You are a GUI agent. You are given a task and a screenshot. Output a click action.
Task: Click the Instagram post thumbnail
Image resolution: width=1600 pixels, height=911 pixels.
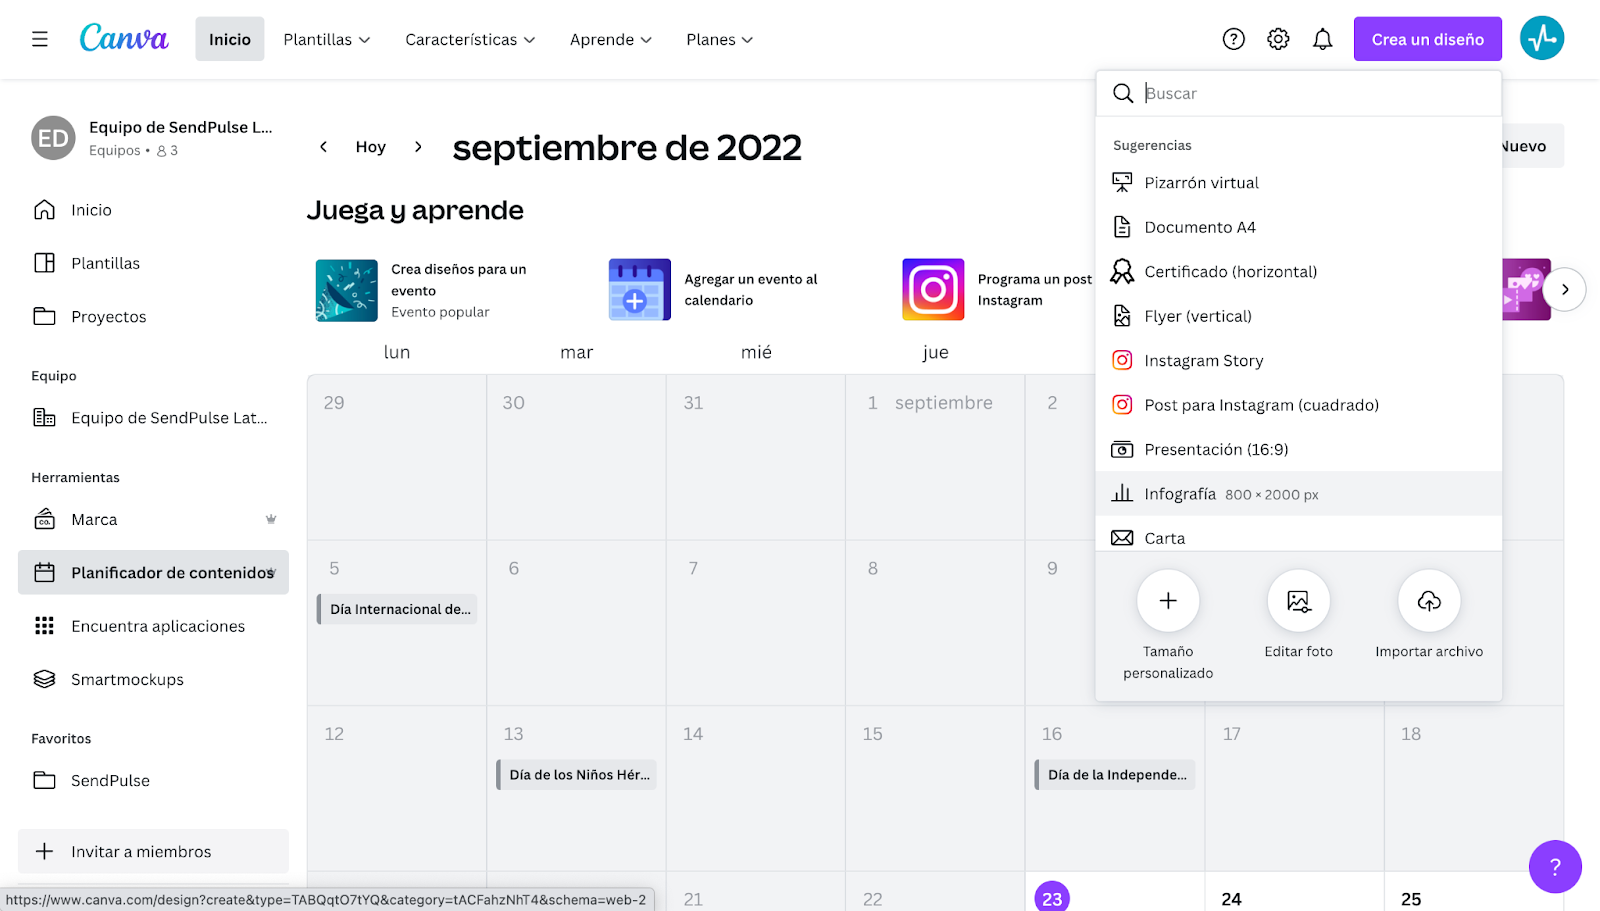(933, 290)
